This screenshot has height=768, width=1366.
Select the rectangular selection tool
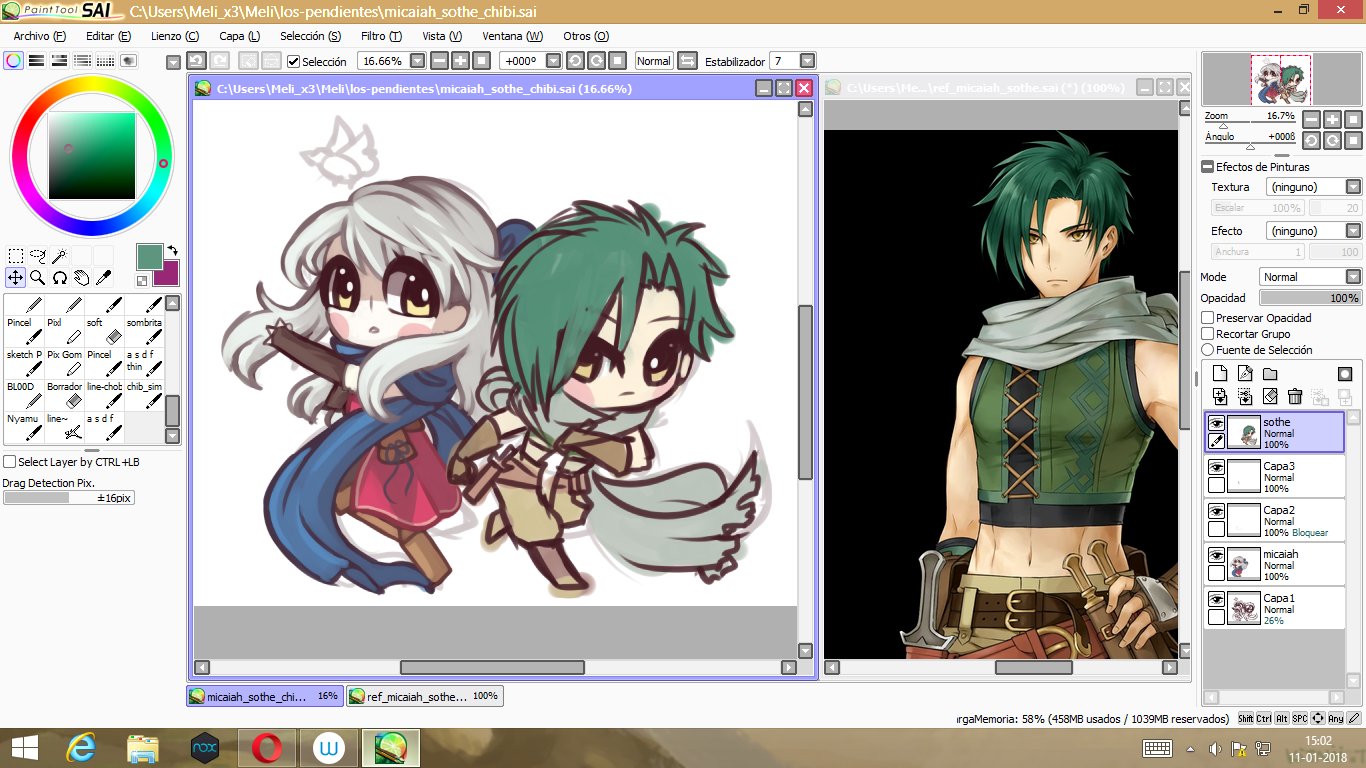16,256
